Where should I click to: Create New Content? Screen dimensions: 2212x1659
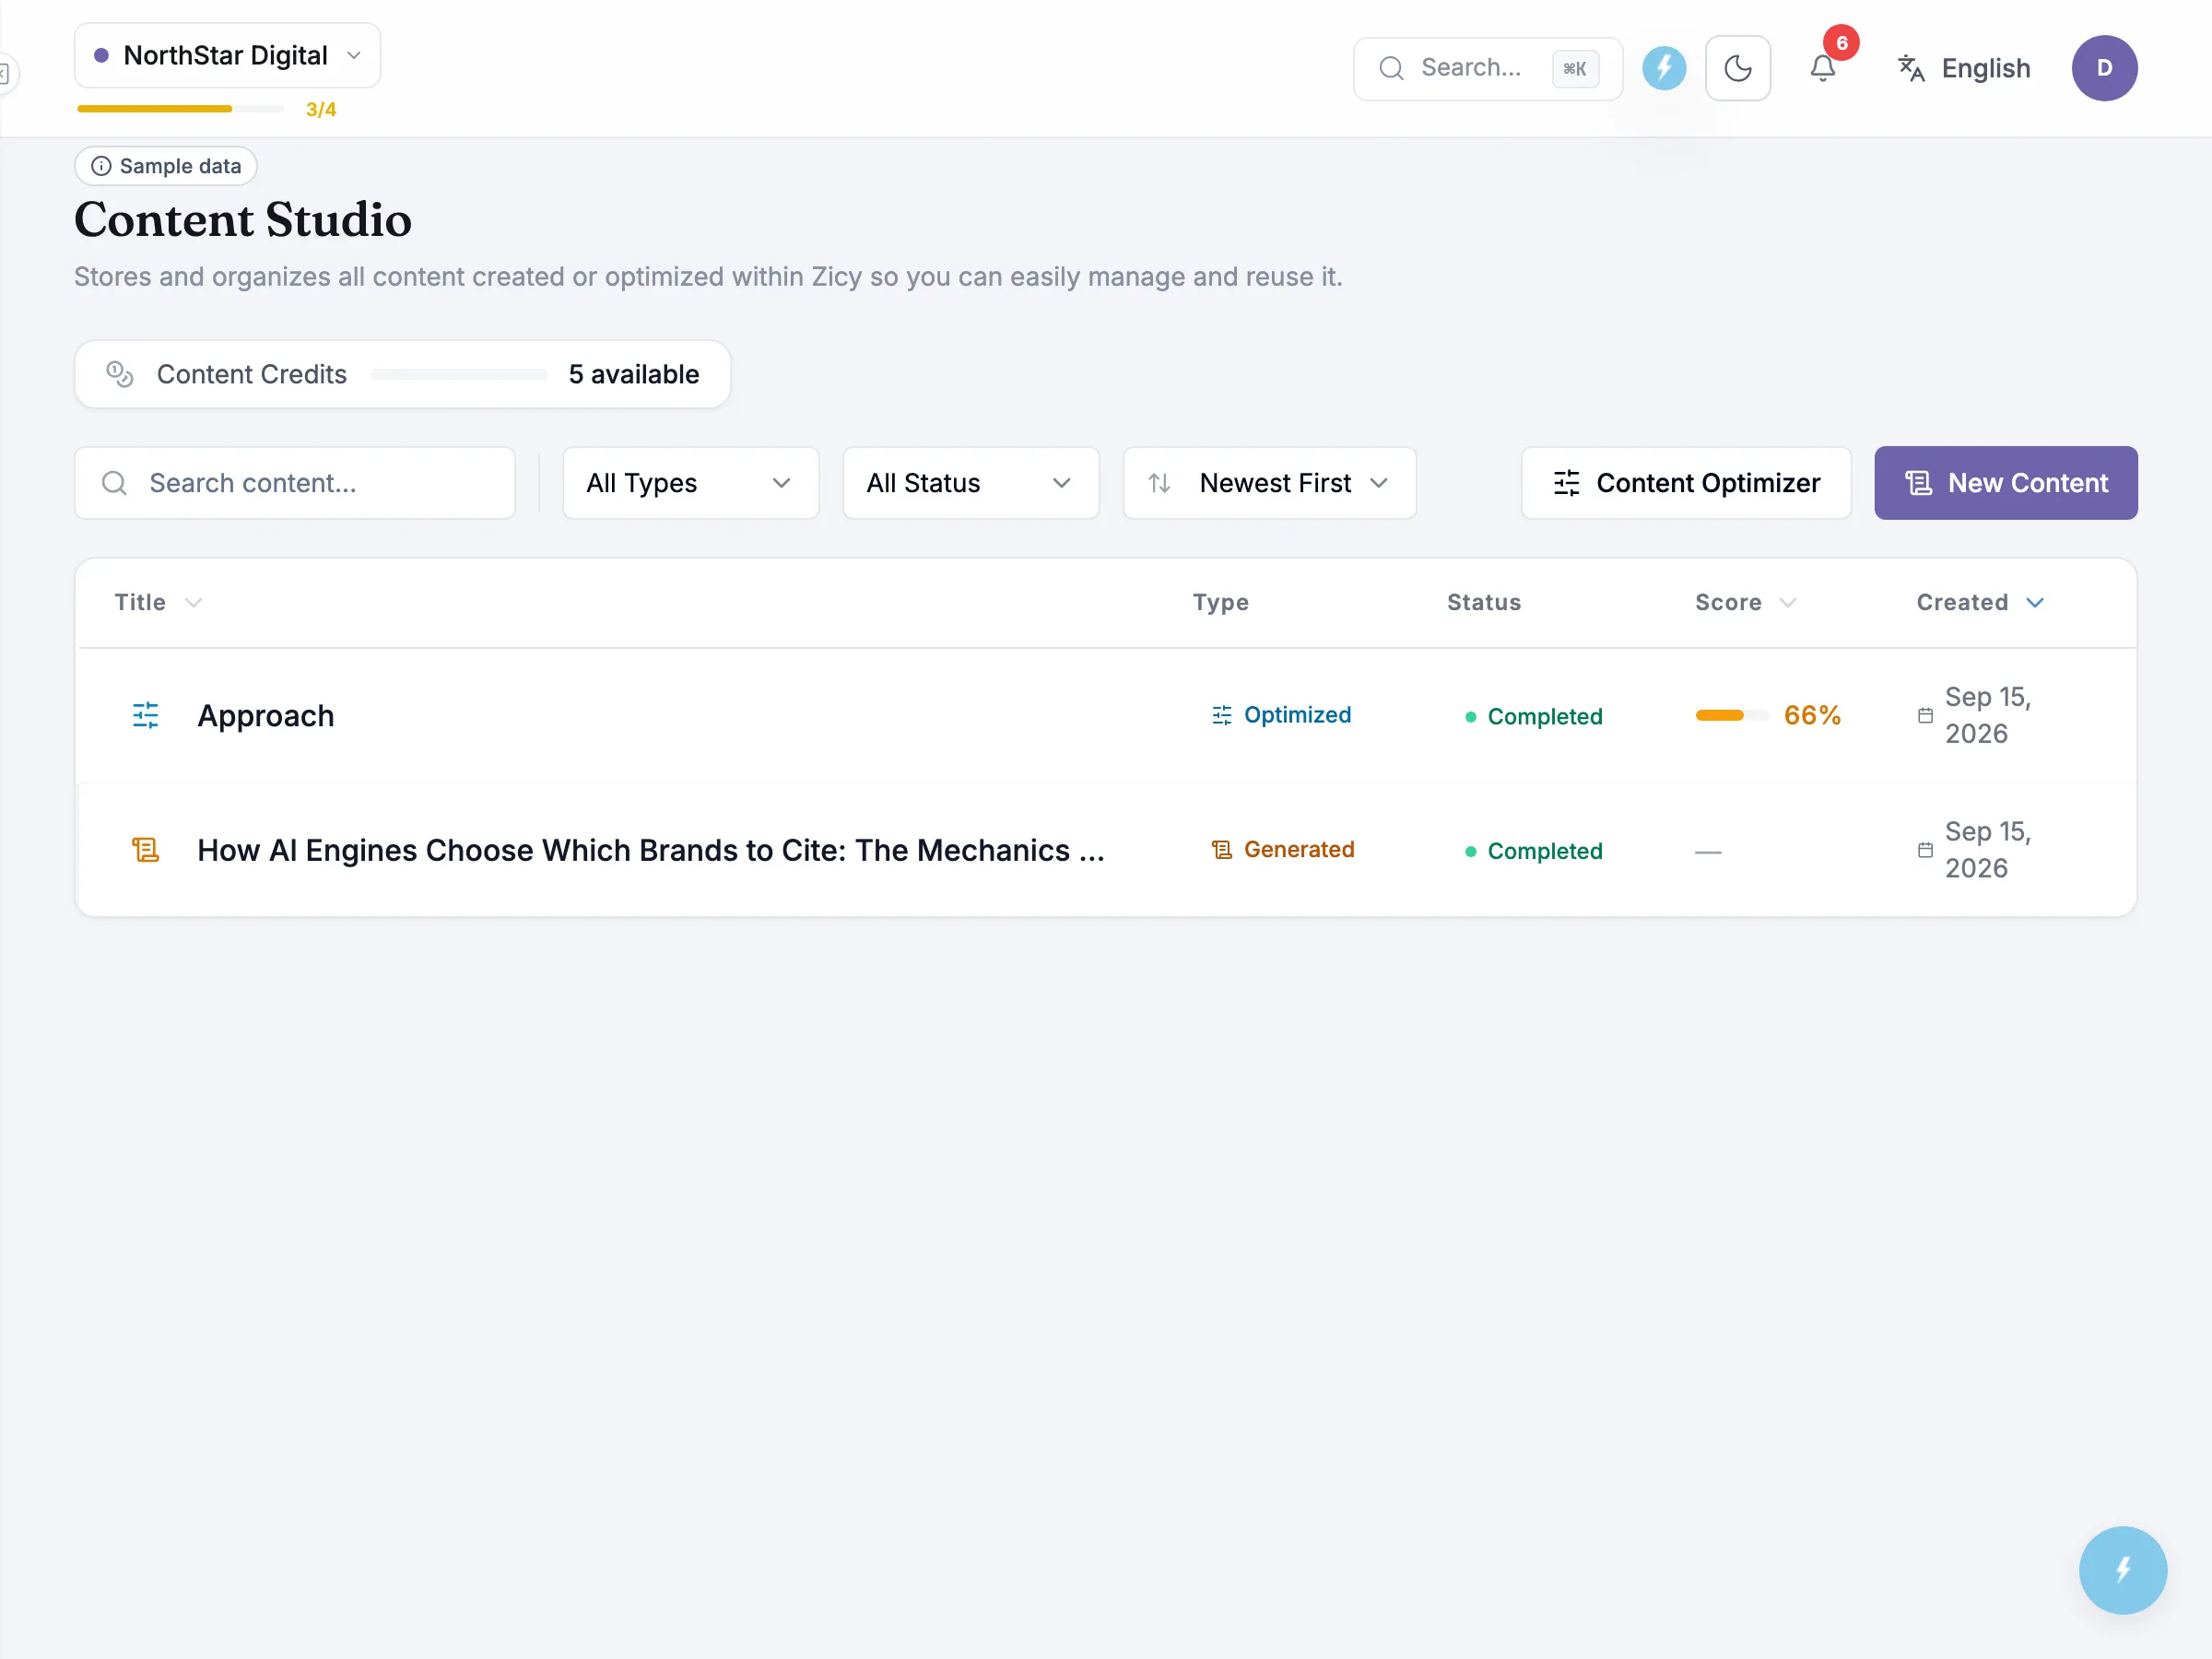click(2006, 483)
